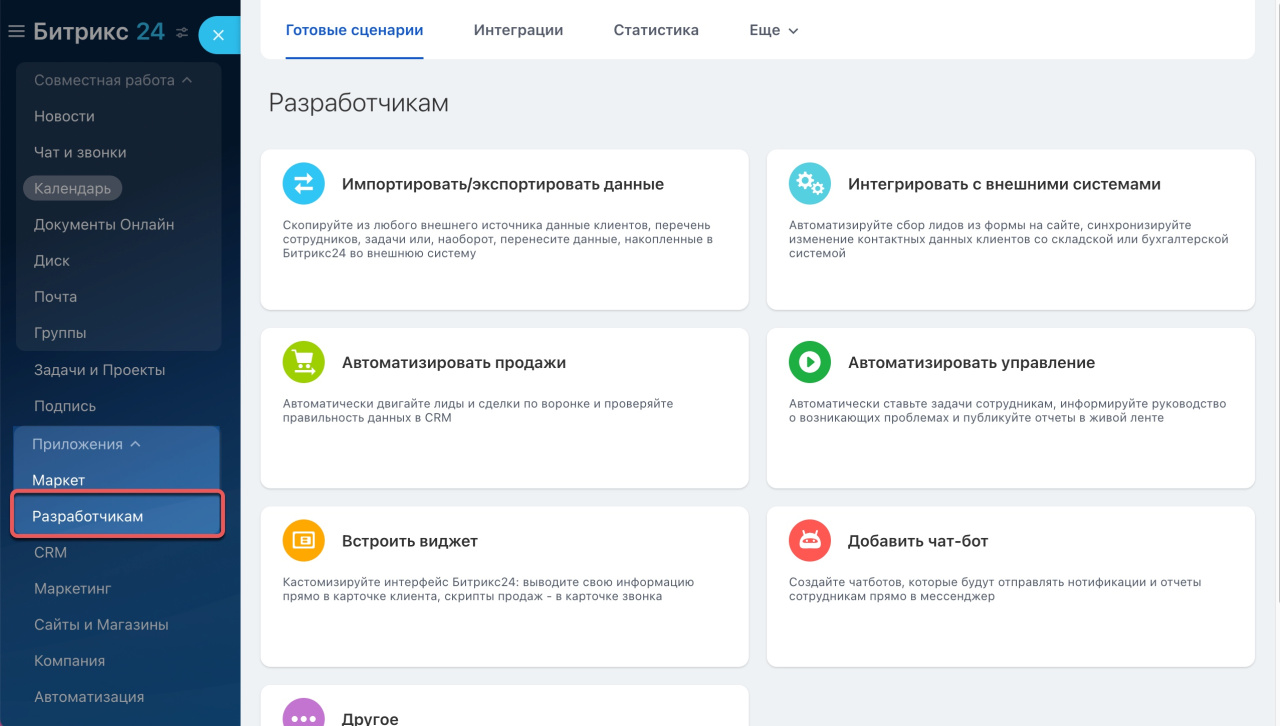Open the Встроить виджет scenario
1280x726 pixels.
410,540
